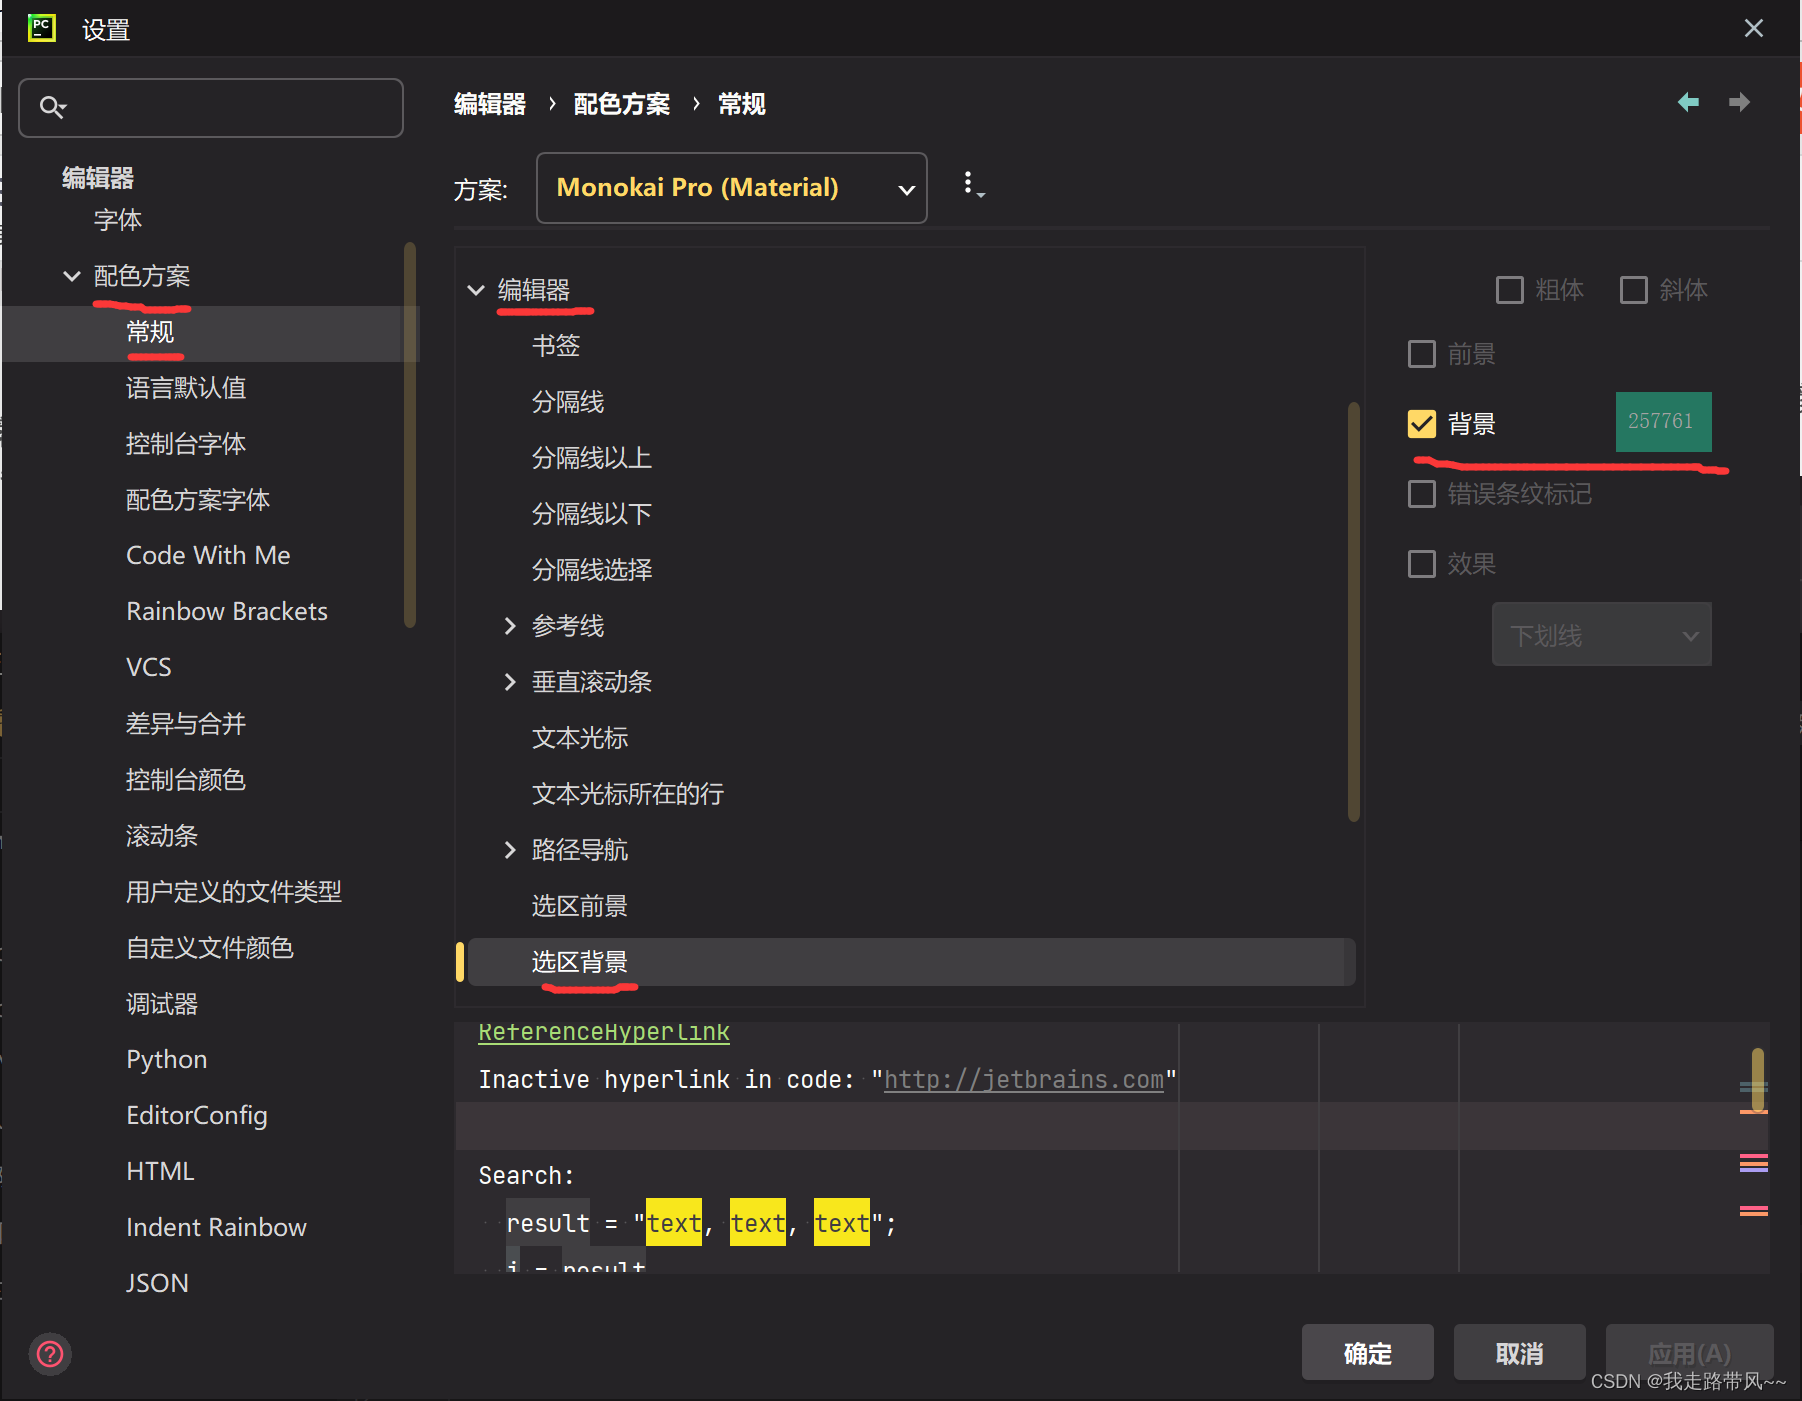
Task: Click the green 257761 color swatch
Action: [1662, 421]
